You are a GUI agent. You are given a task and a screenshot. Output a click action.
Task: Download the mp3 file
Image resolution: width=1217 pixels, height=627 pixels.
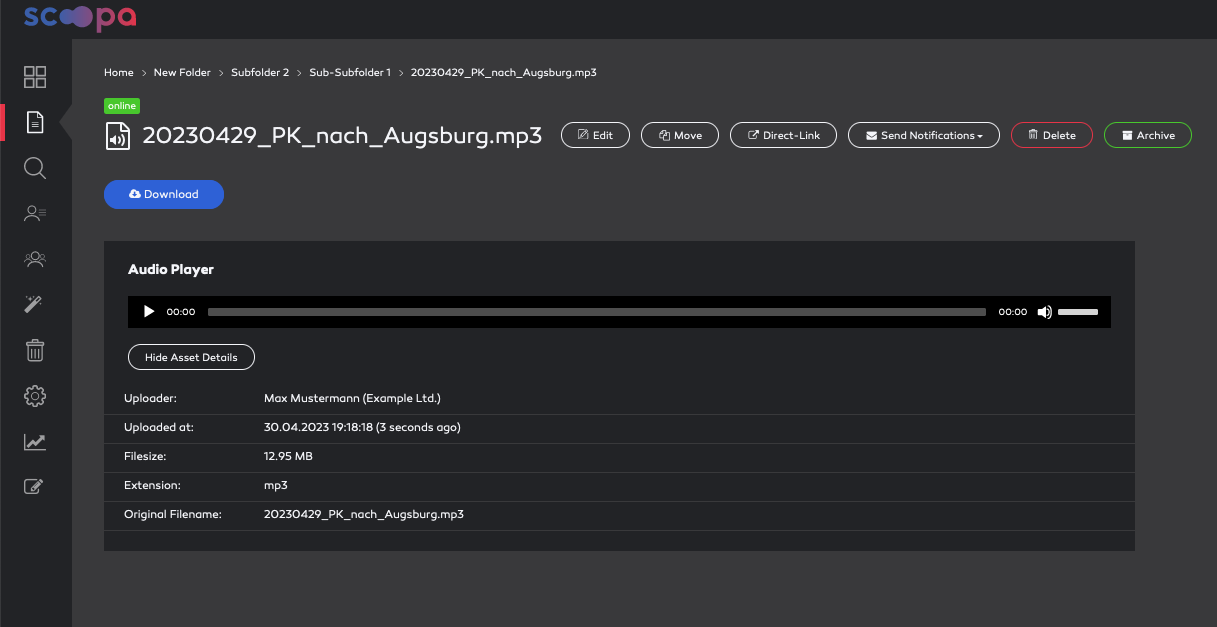(x=164, y=194)
